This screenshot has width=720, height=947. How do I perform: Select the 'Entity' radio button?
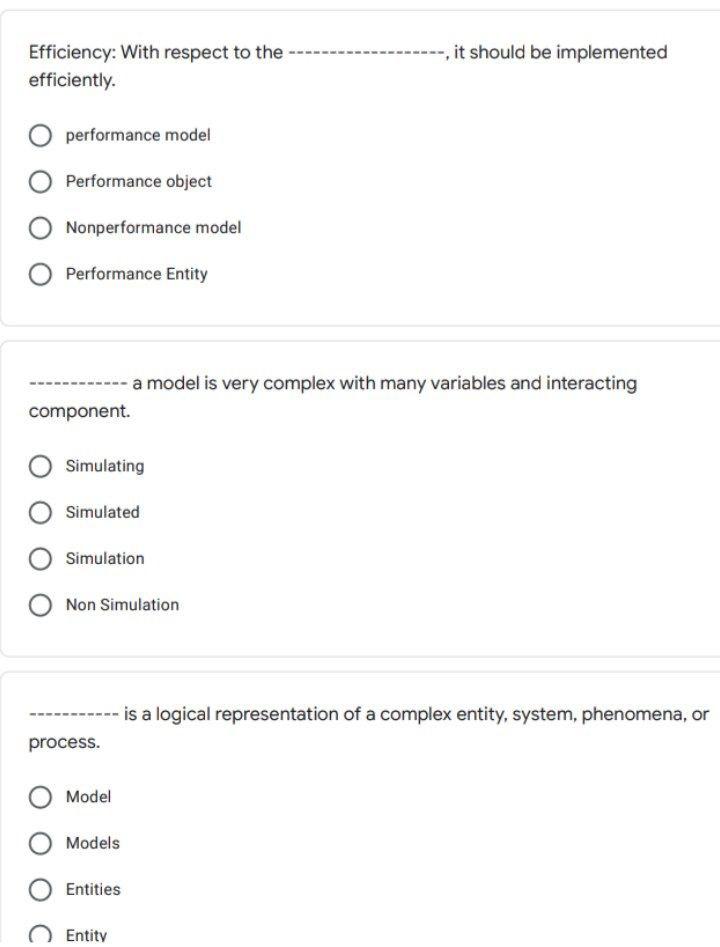(x=40, y=933)
